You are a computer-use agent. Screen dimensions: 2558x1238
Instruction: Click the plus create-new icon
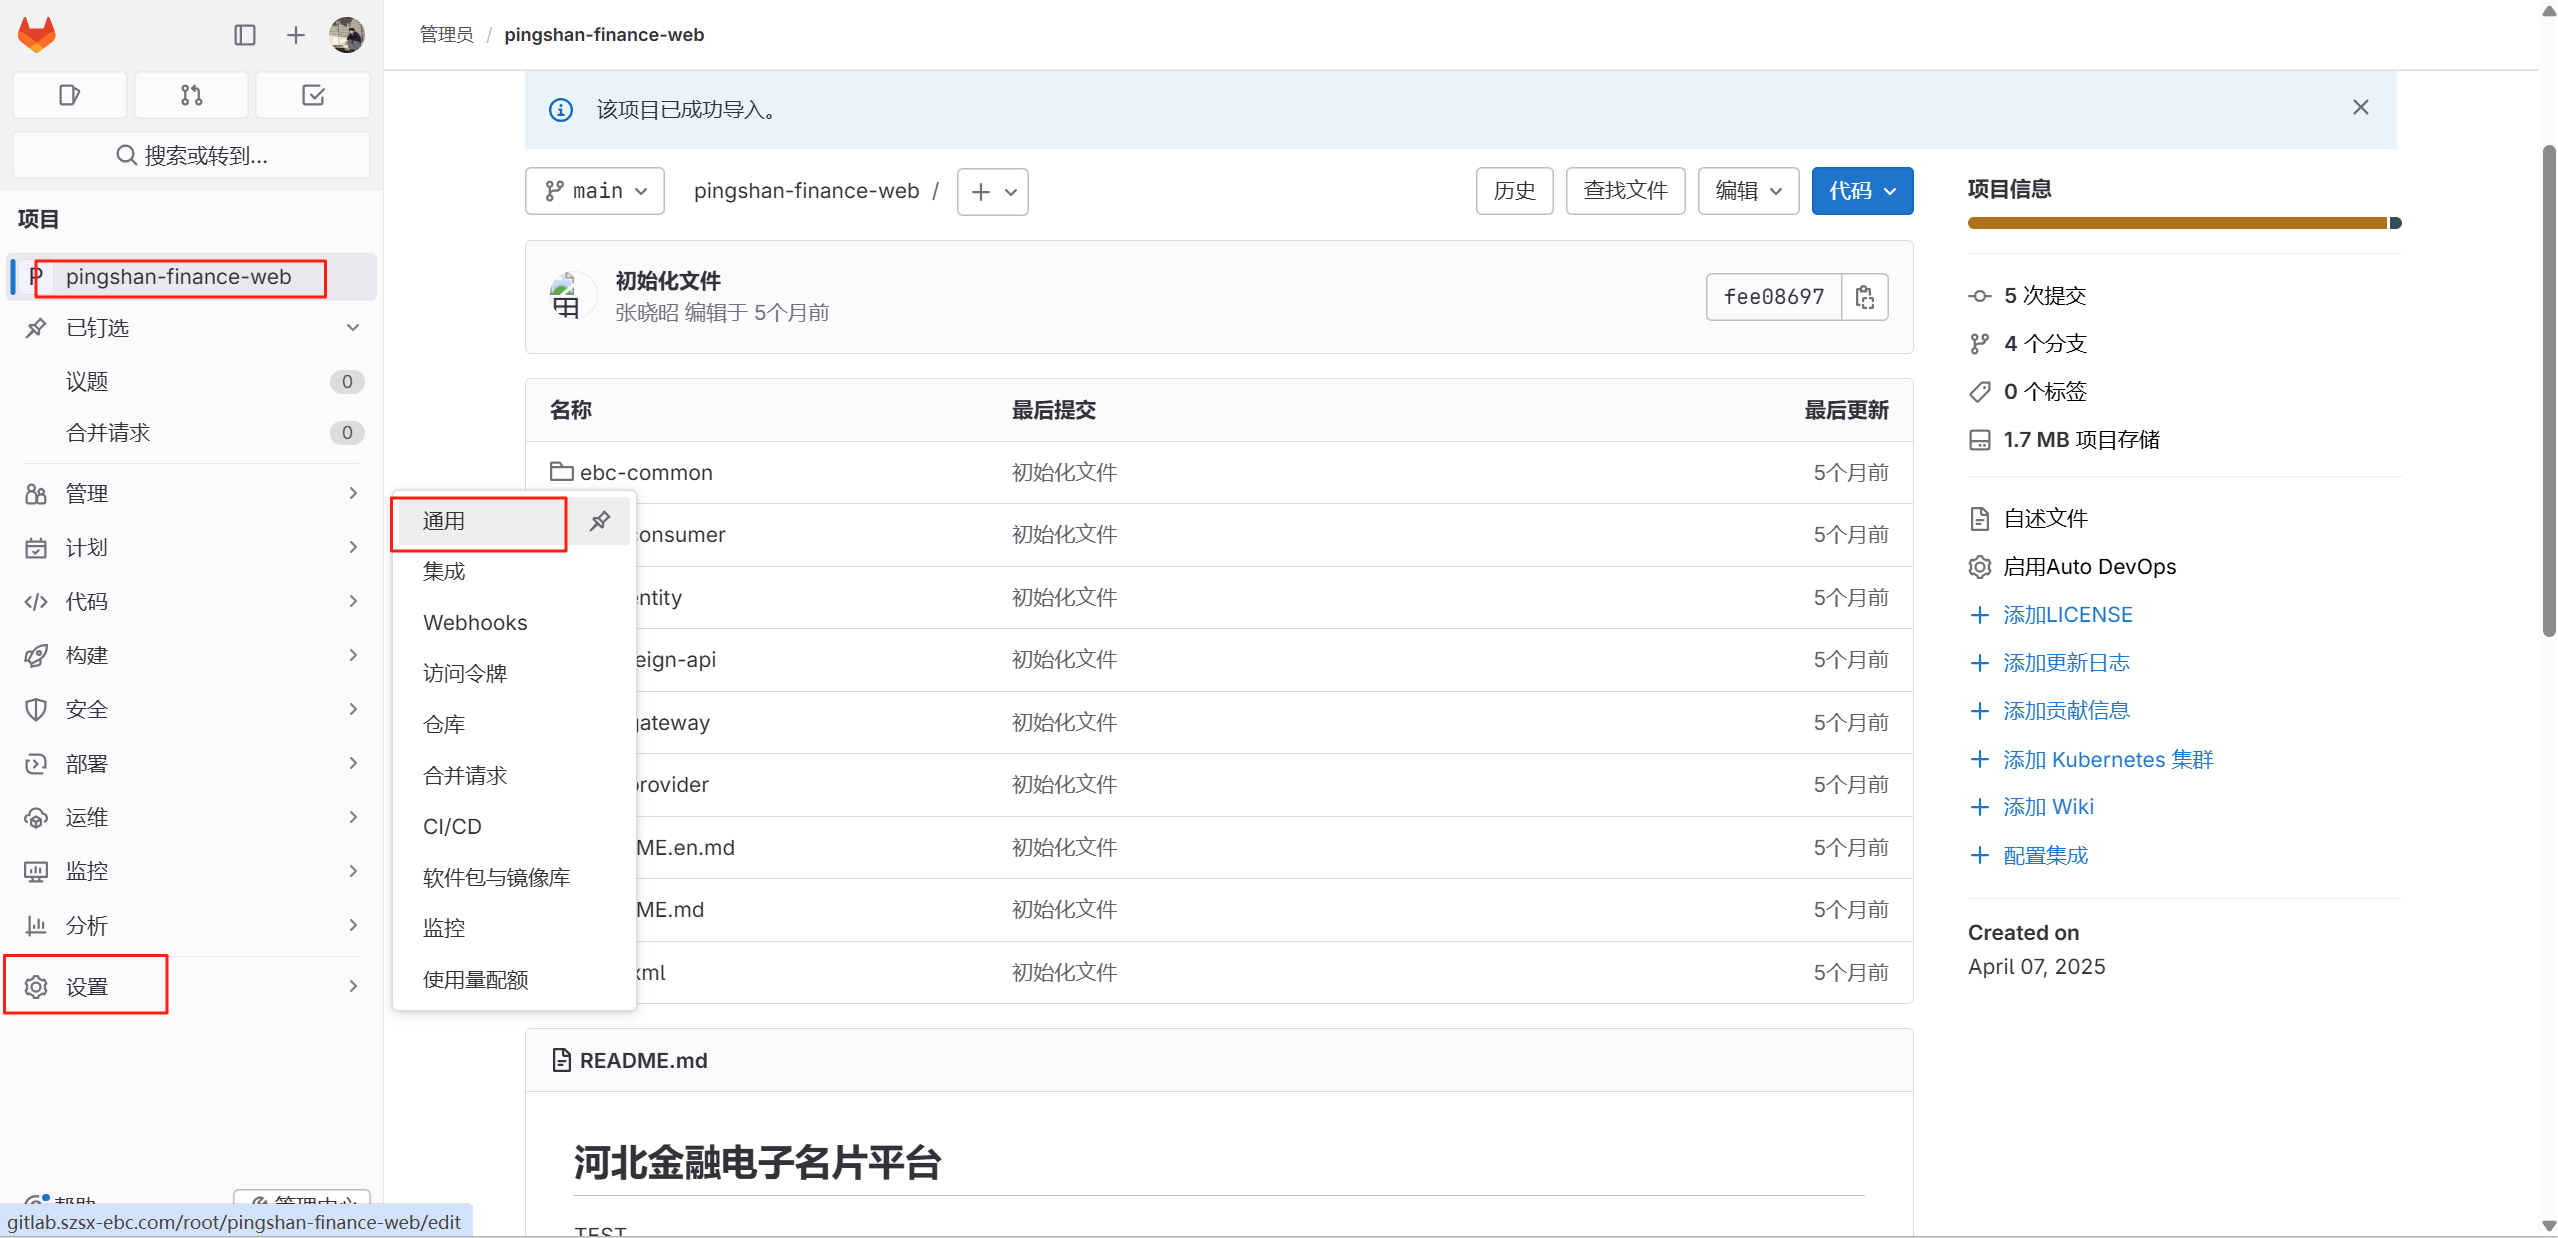[x=295, y=35]
